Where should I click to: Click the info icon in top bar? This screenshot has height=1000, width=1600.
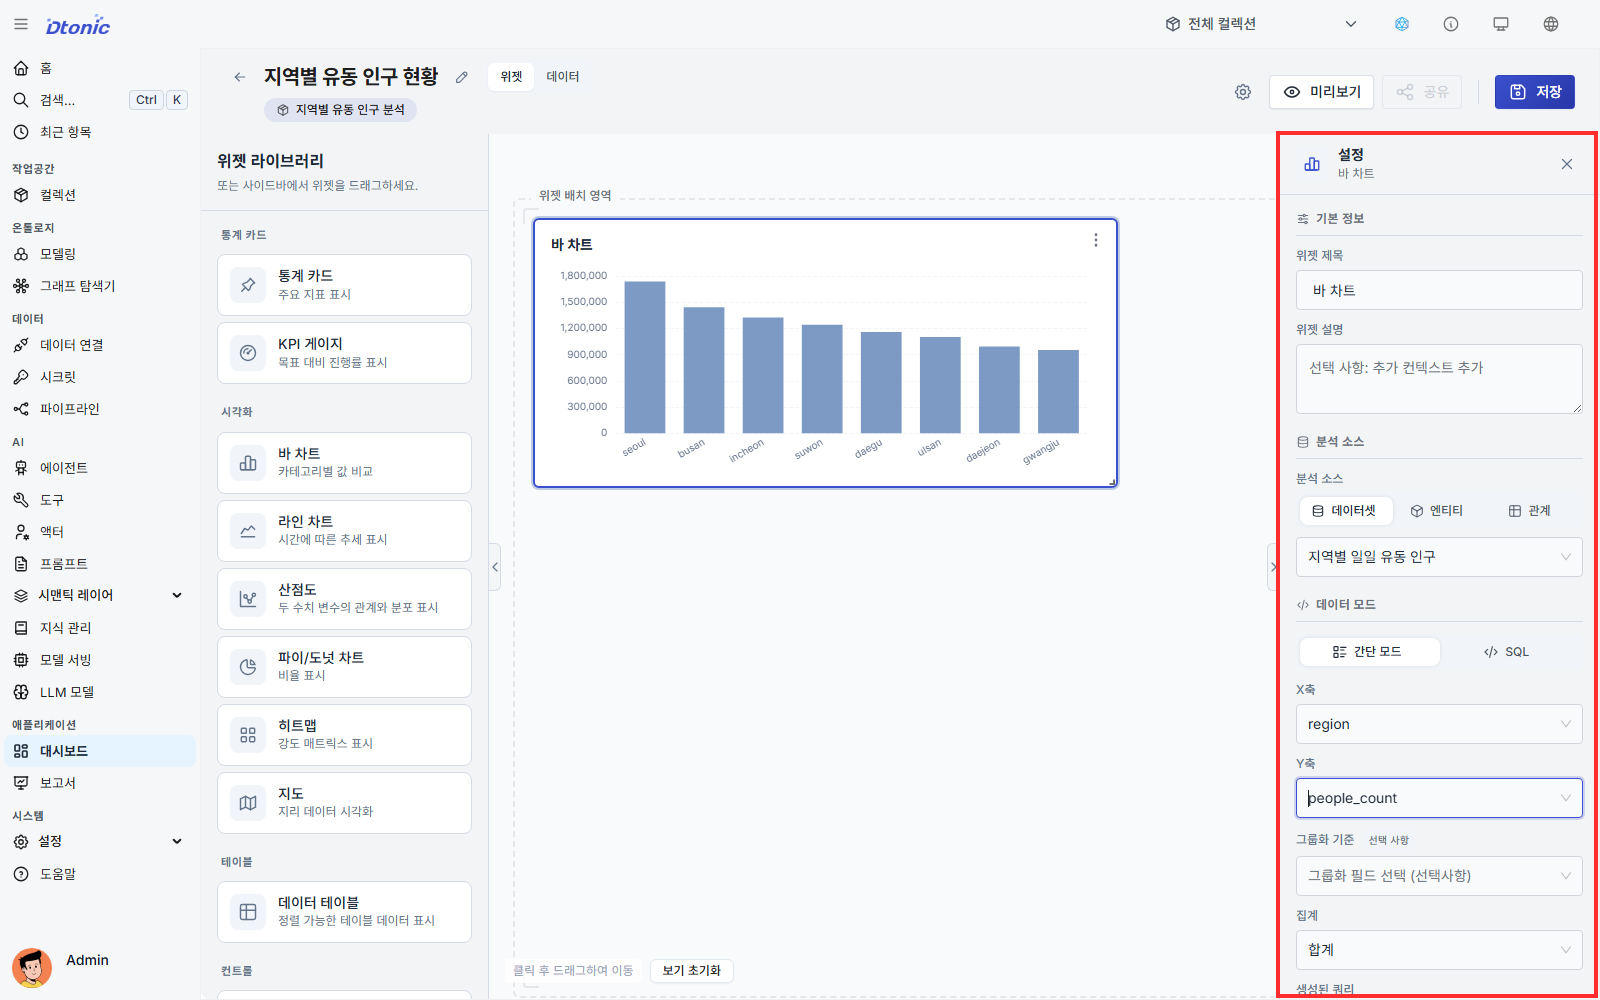[x=1451, y=24]
